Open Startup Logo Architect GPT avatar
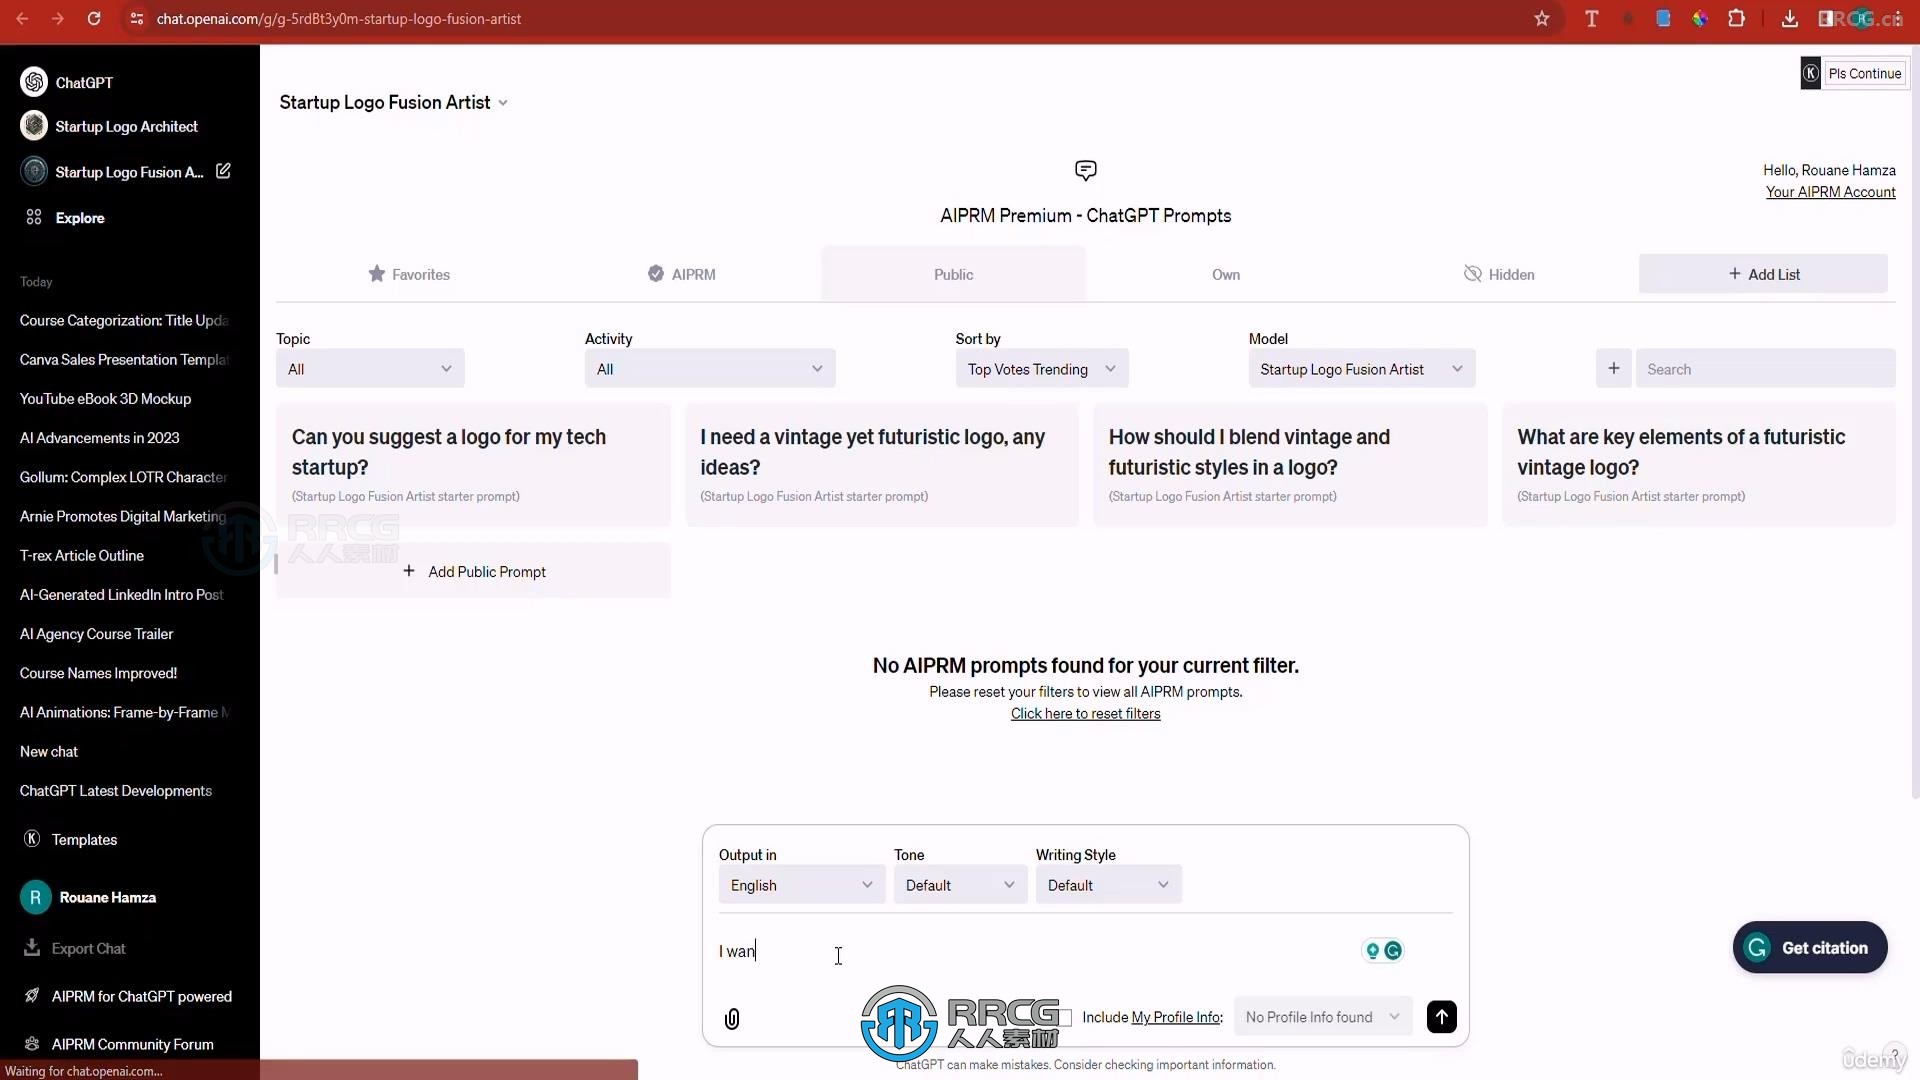 [x=34, y=126]
